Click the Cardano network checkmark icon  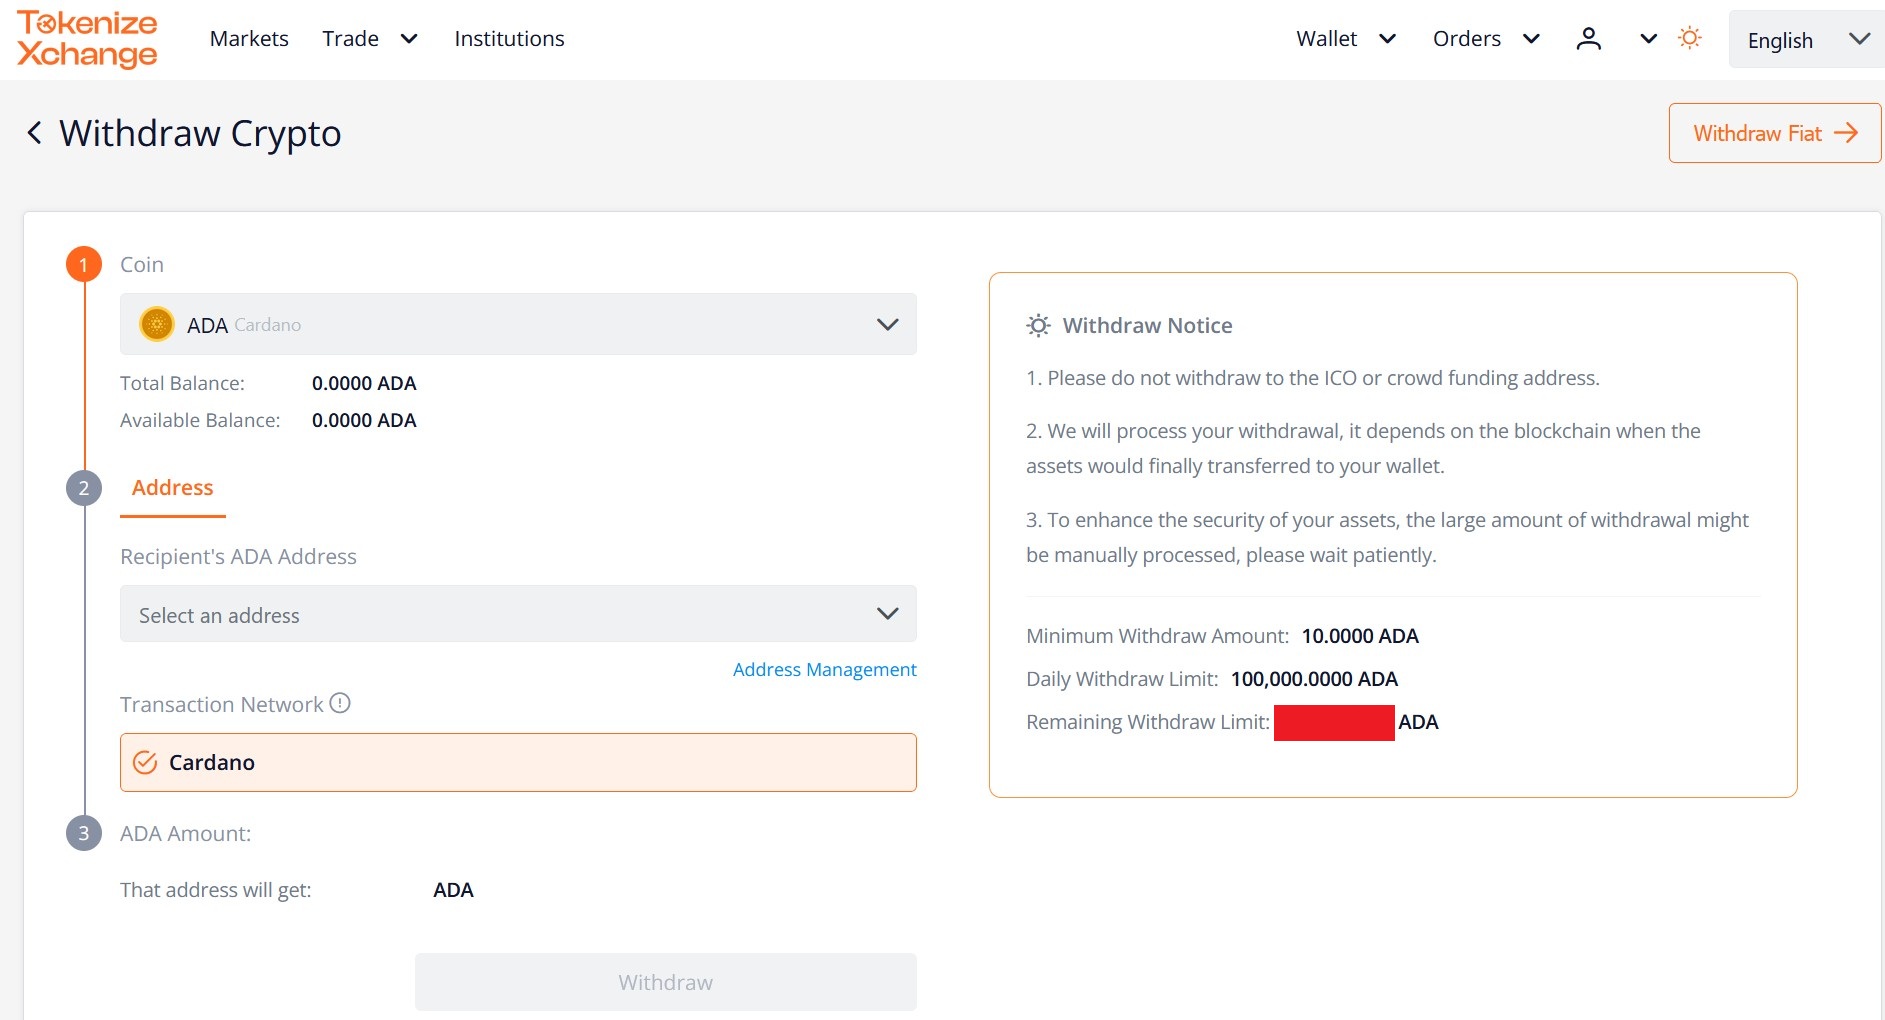point(145,762)
